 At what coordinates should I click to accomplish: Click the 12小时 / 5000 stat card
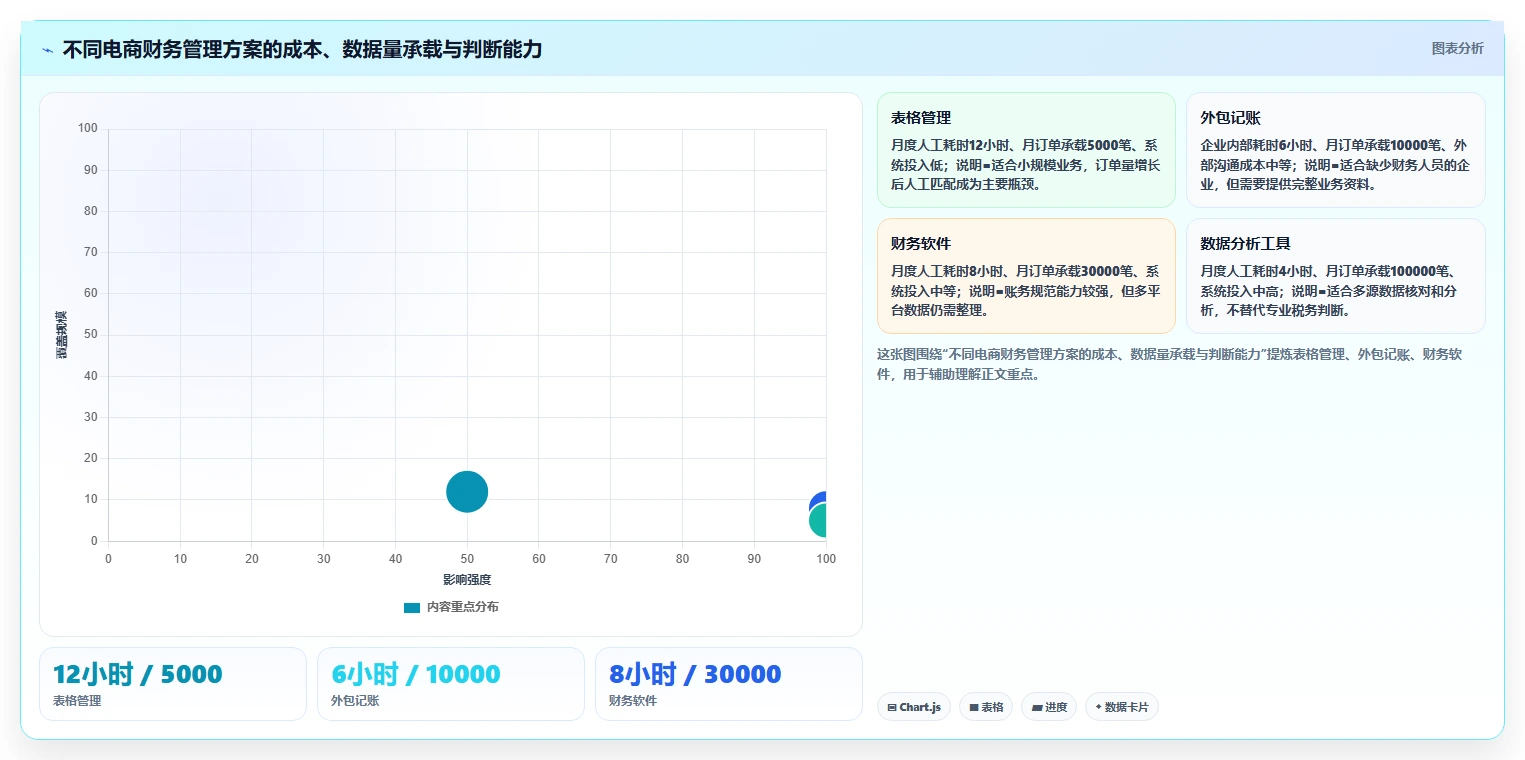[x=173, y=684]
